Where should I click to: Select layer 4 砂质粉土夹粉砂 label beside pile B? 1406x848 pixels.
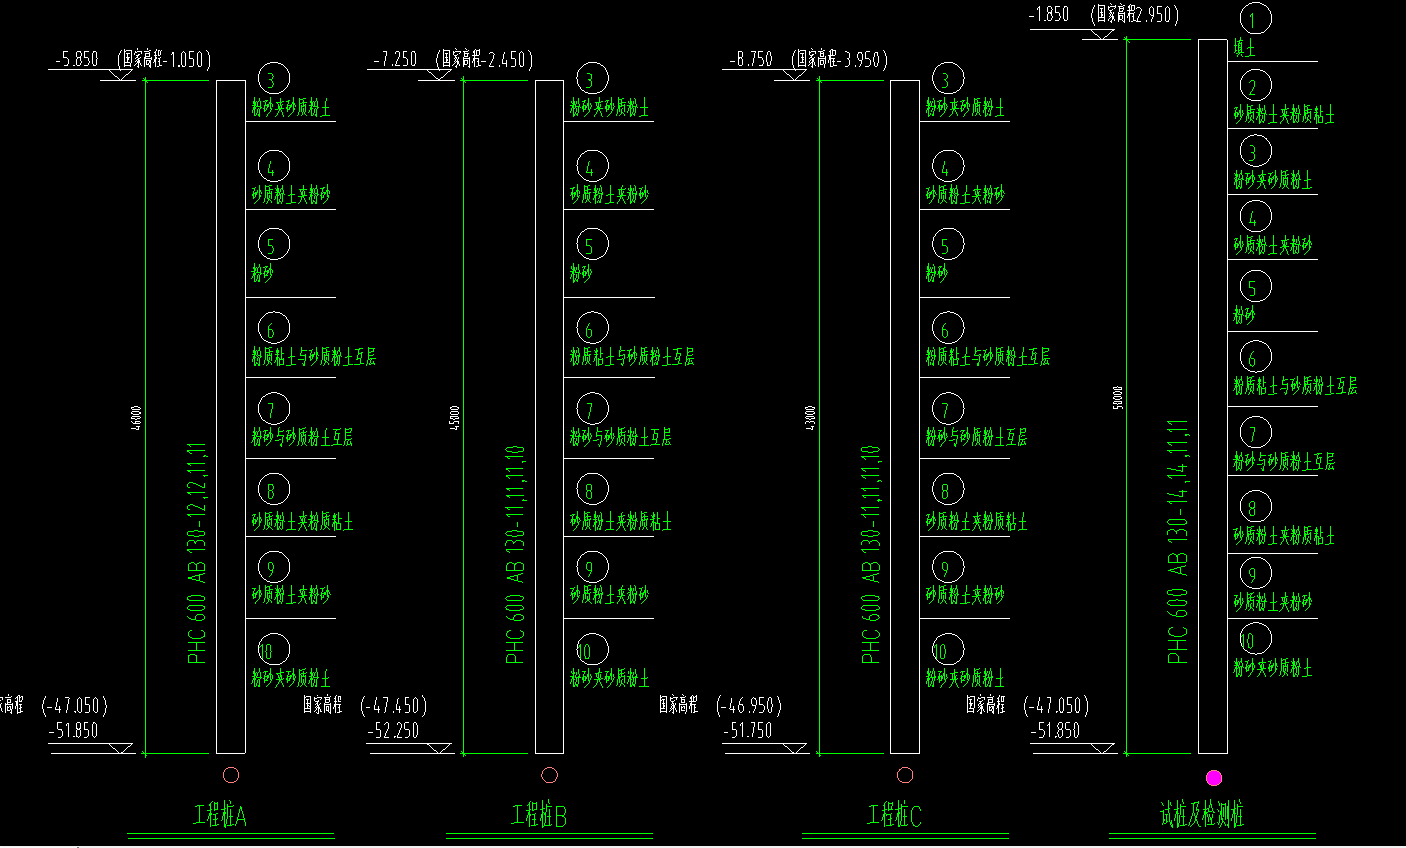(610, 195)
